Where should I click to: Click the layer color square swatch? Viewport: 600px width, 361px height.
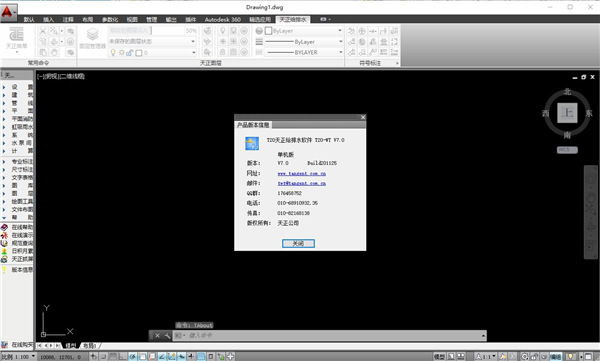139,53
